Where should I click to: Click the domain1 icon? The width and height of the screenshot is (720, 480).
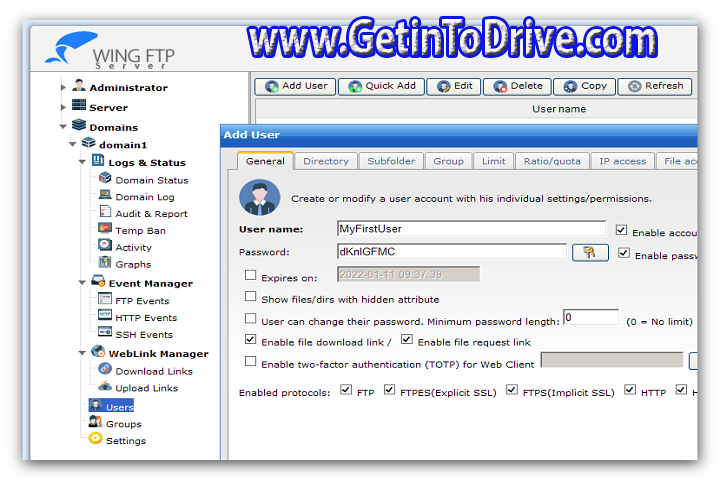point(89,143)
